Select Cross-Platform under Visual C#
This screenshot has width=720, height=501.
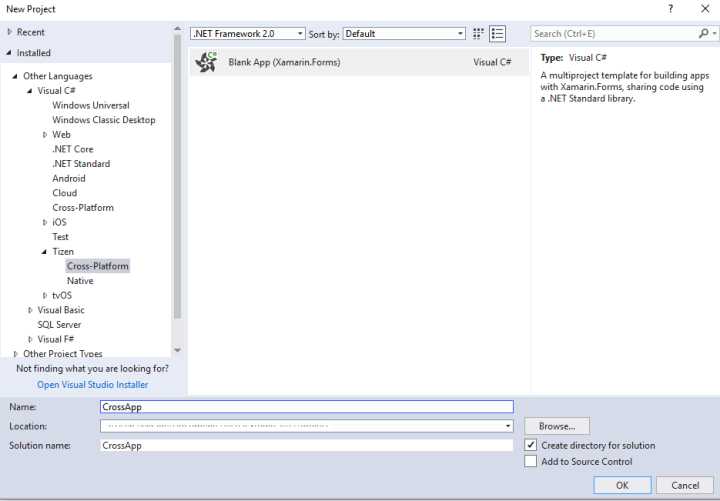83,208
